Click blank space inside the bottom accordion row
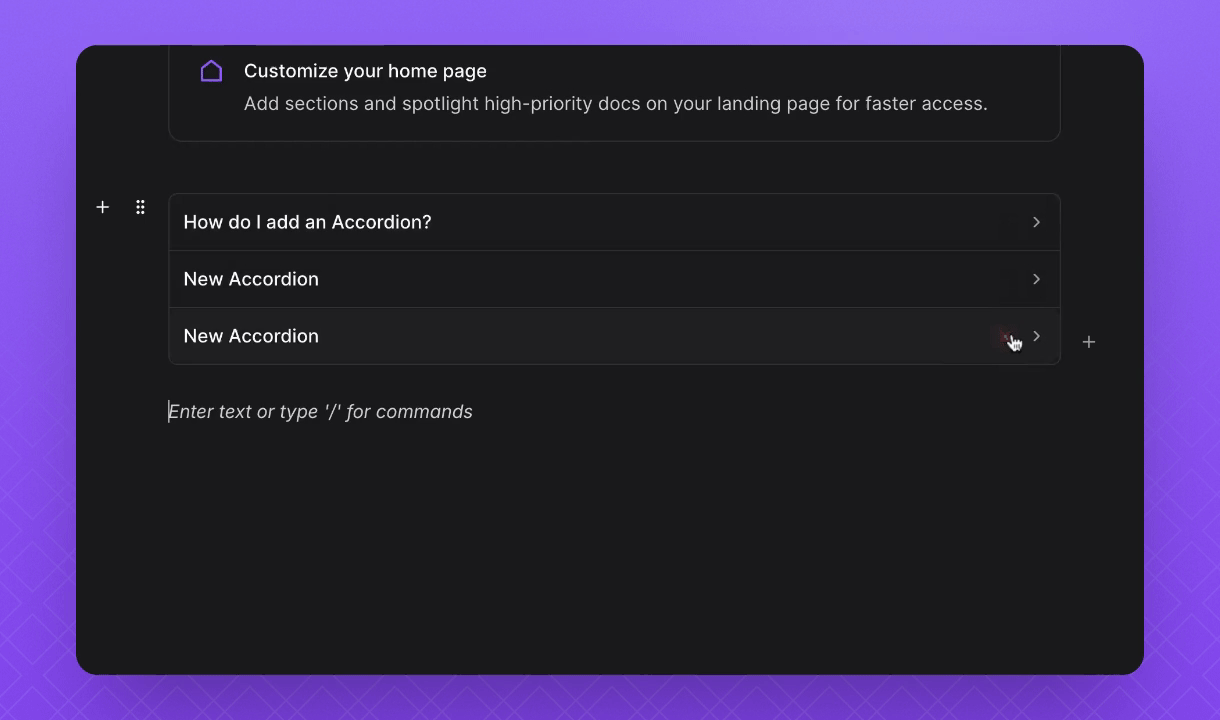Screen dimensions: 1220x720 point(650,336)
